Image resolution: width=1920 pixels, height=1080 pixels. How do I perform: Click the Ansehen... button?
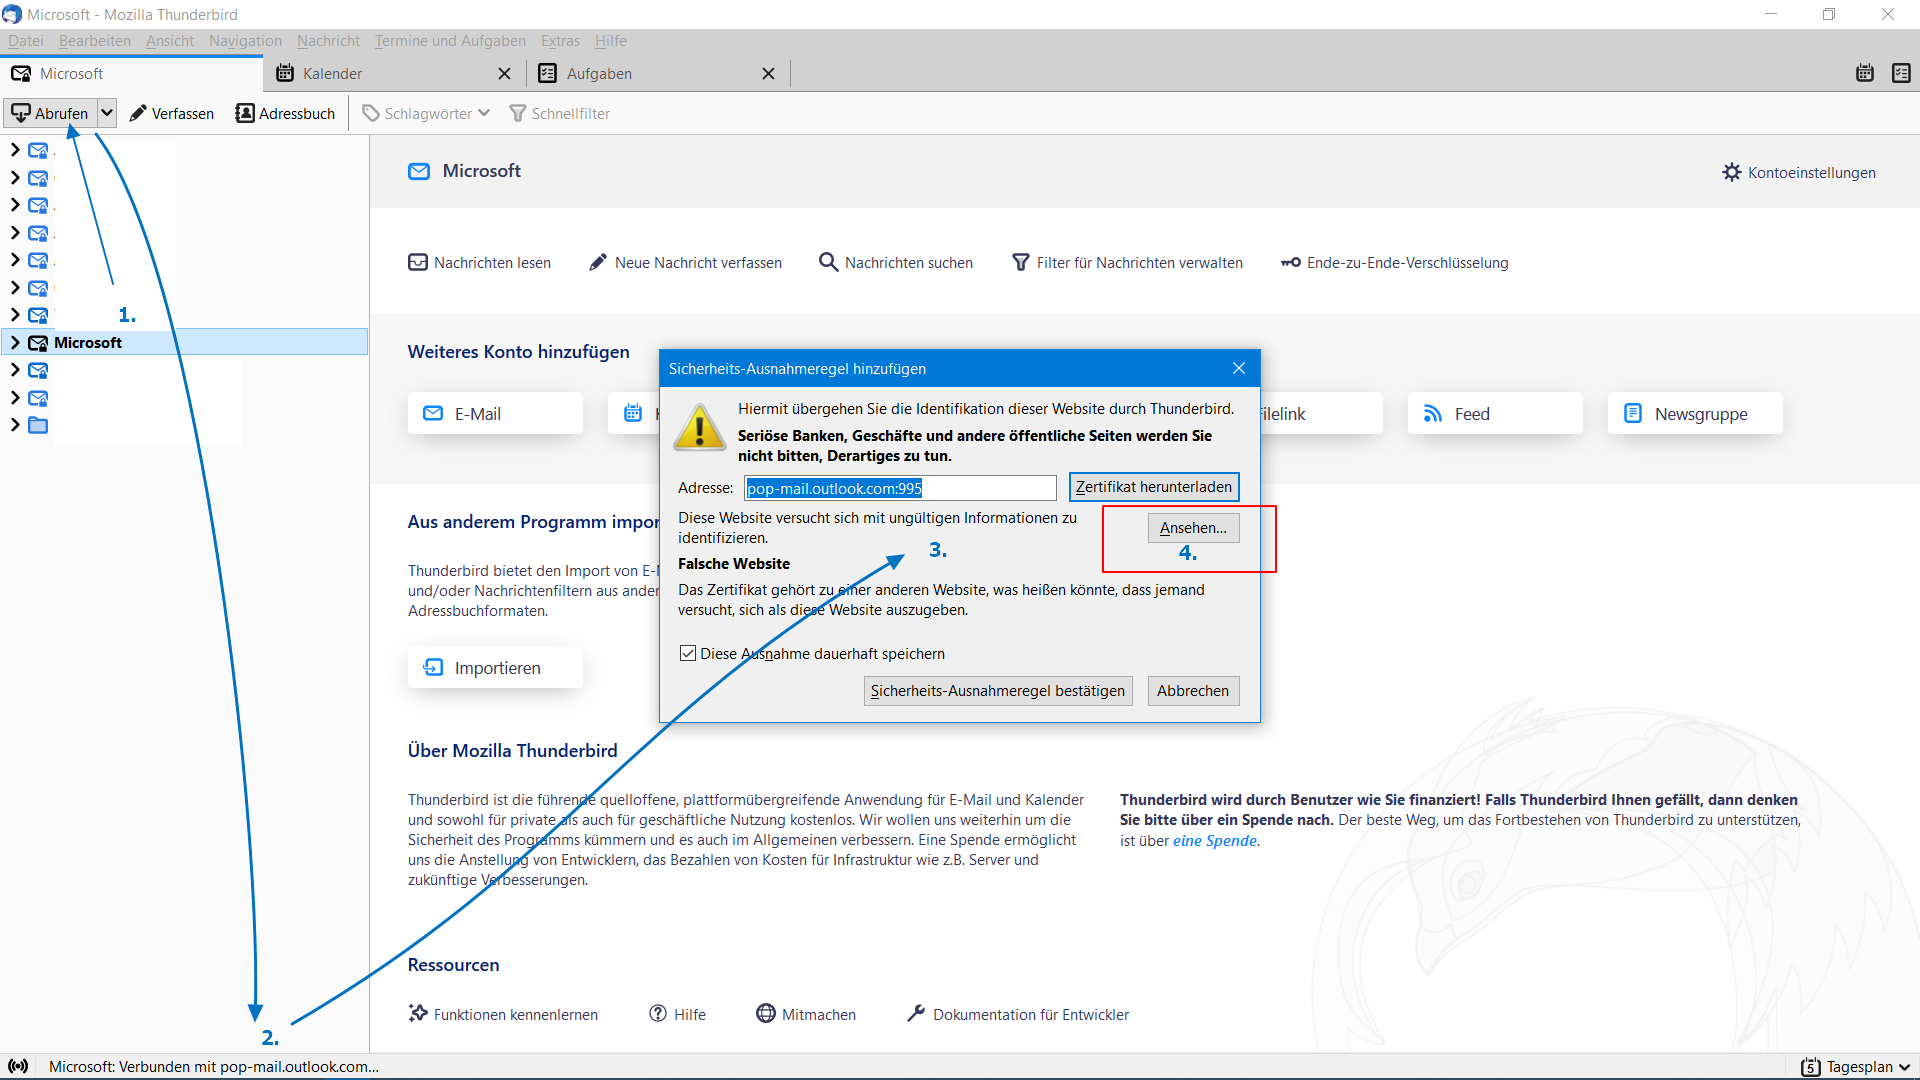point(1193,527)
